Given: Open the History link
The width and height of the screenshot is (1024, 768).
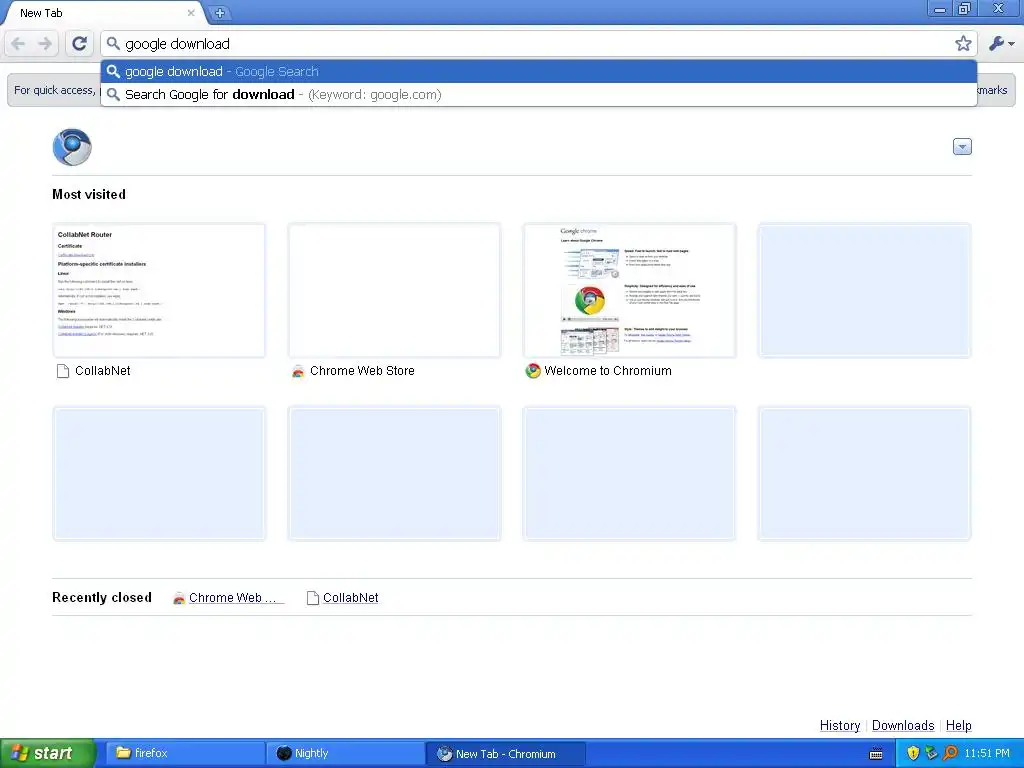Looking at the screenshot, I should [x=840, y=726].
